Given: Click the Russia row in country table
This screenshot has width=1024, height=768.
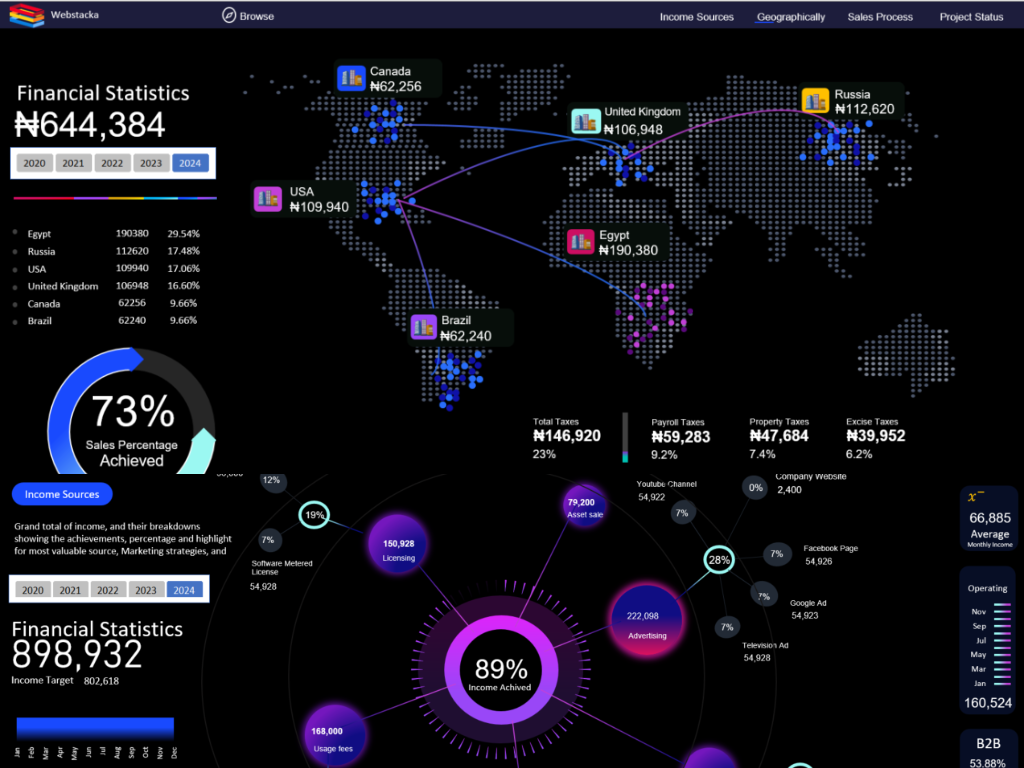Looking at the screenshot, I should 108,251.
